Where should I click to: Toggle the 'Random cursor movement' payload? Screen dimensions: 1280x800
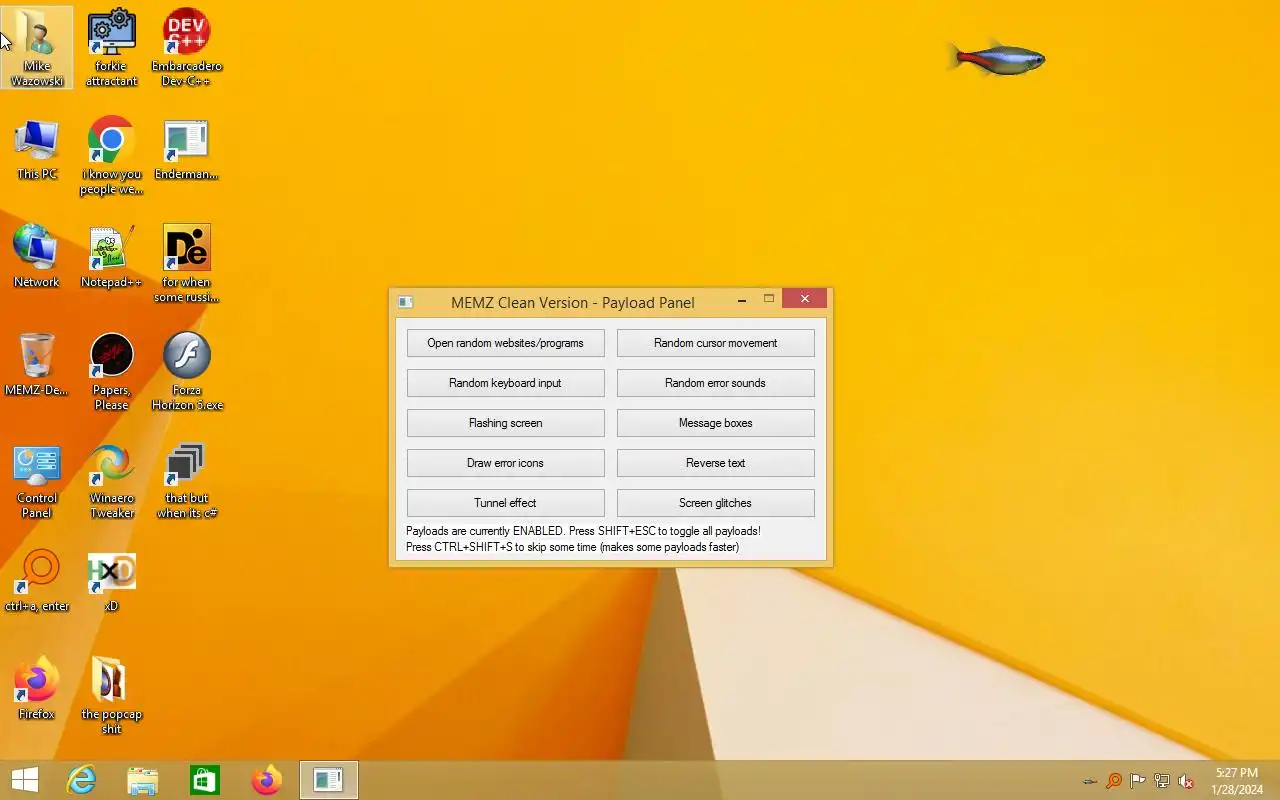(715, 343)
